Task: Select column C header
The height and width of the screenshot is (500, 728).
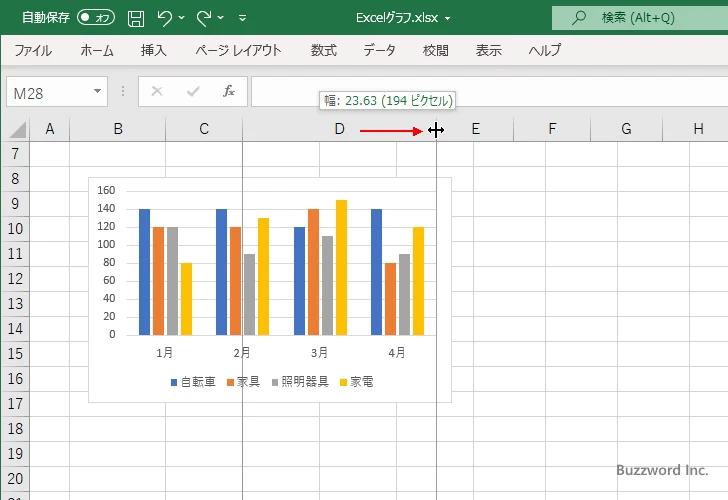Action: click(204, 129)
